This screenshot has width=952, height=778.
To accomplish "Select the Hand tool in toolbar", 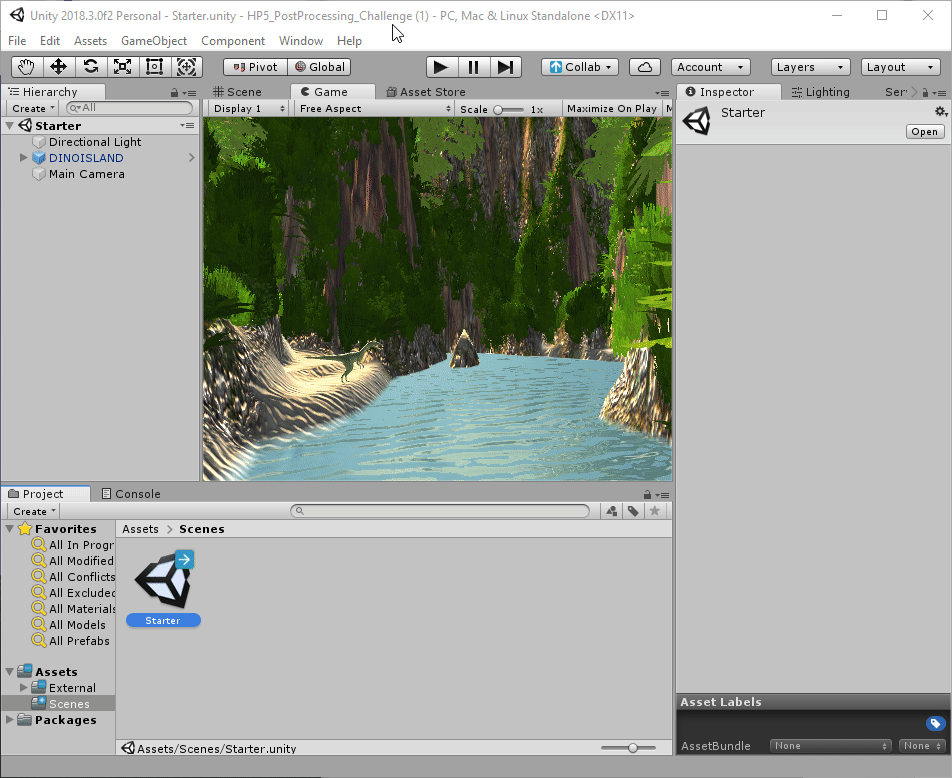I will pyautogui.click(x=27, y=67).
